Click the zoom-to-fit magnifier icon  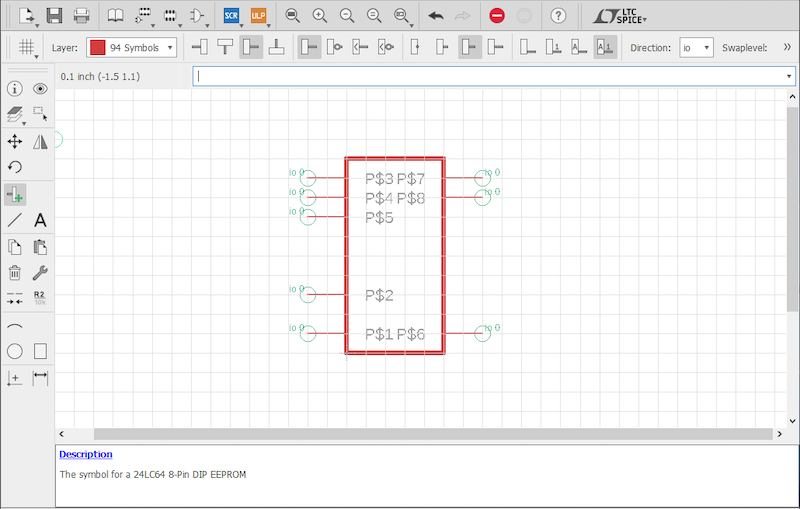point(292,16)
